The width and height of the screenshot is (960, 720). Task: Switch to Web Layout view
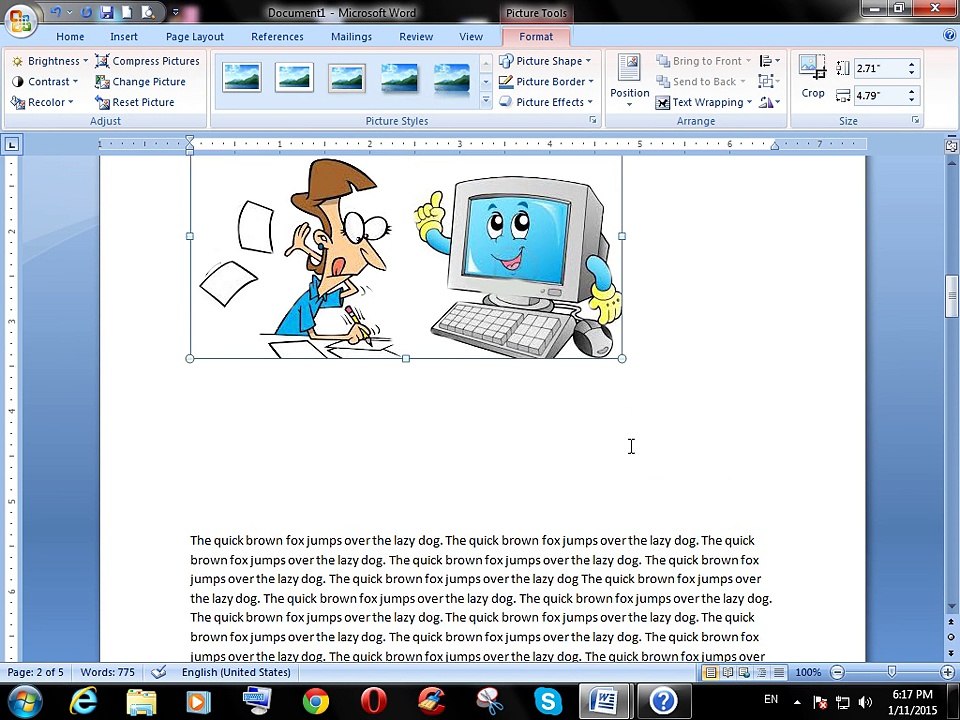[x=744, y=672]
